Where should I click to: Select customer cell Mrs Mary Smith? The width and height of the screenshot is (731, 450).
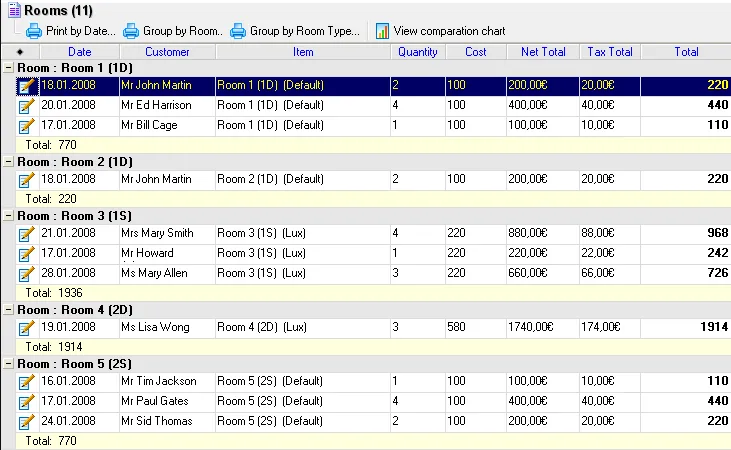pos(167,233)
